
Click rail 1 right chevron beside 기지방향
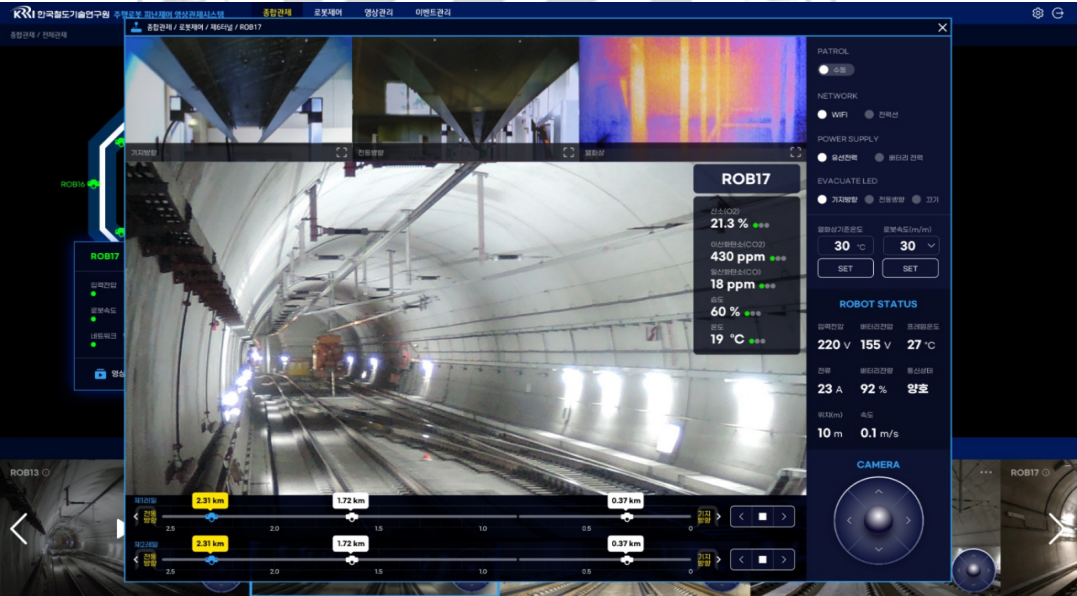coord(718,516)
